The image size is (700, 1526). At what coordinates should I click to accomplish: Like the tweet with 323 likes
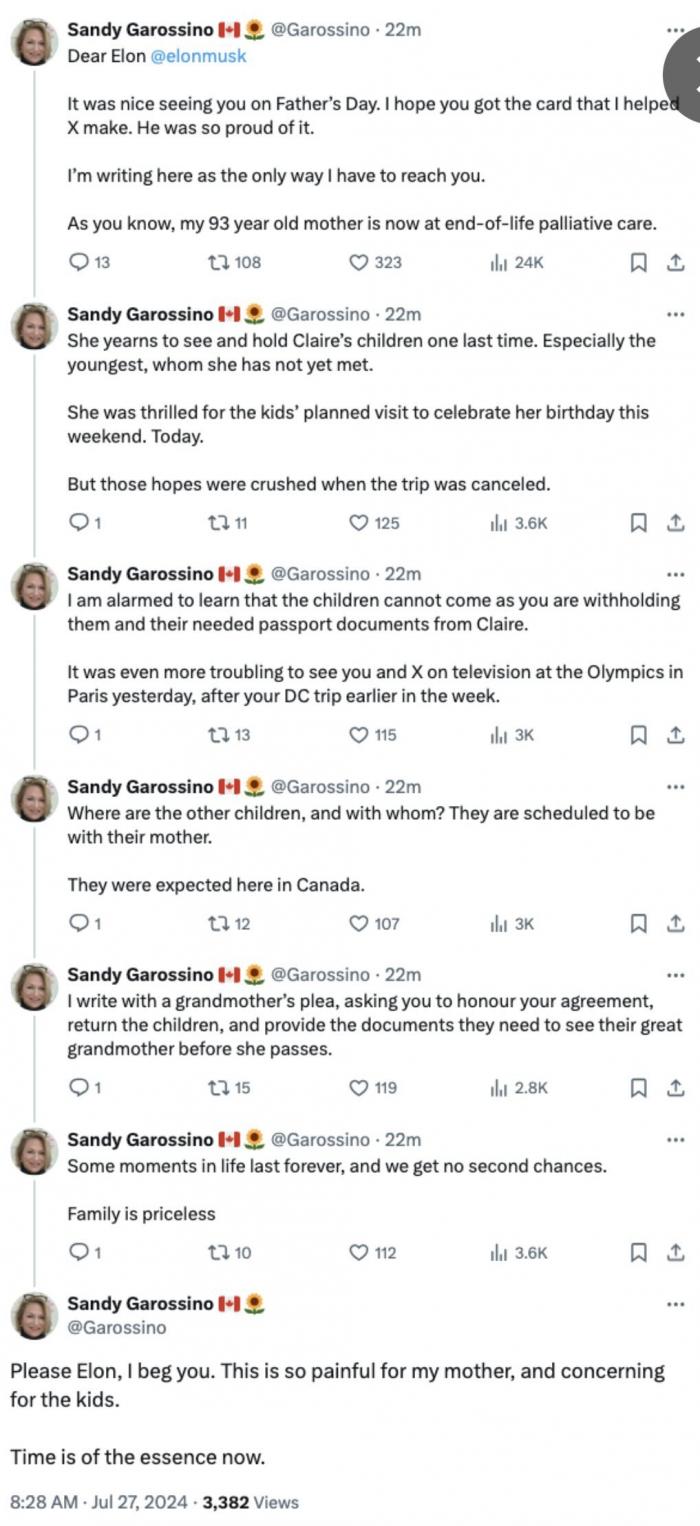[375, 262]
